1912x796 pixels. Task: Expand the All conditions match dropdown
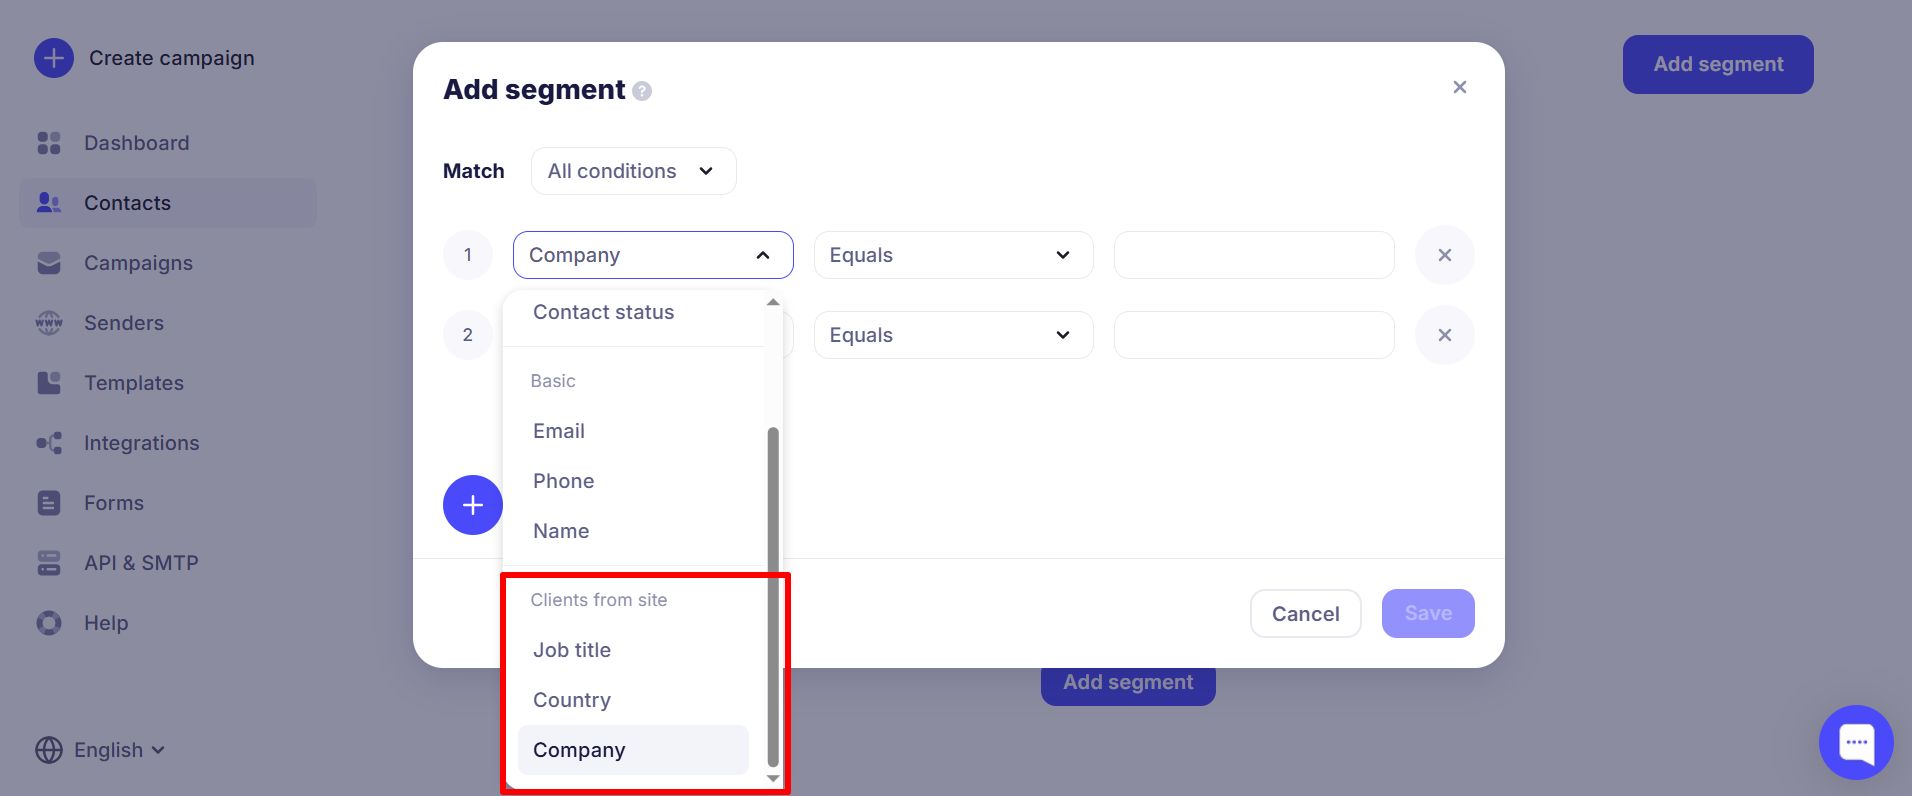coord(633,171)
